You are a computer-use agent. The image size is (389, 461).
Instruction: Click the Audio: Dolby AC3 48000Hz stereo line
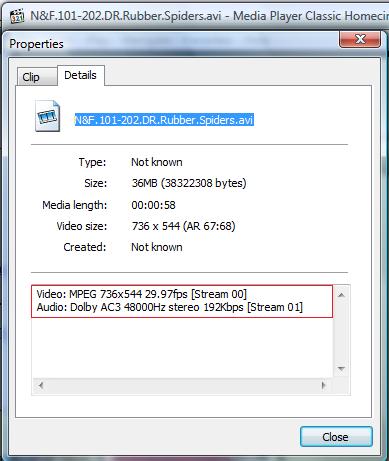coord(170,307)
